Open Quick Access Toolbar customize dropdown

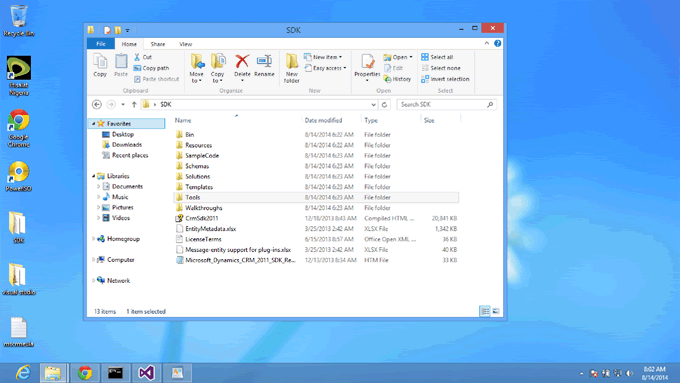[128, 30]
